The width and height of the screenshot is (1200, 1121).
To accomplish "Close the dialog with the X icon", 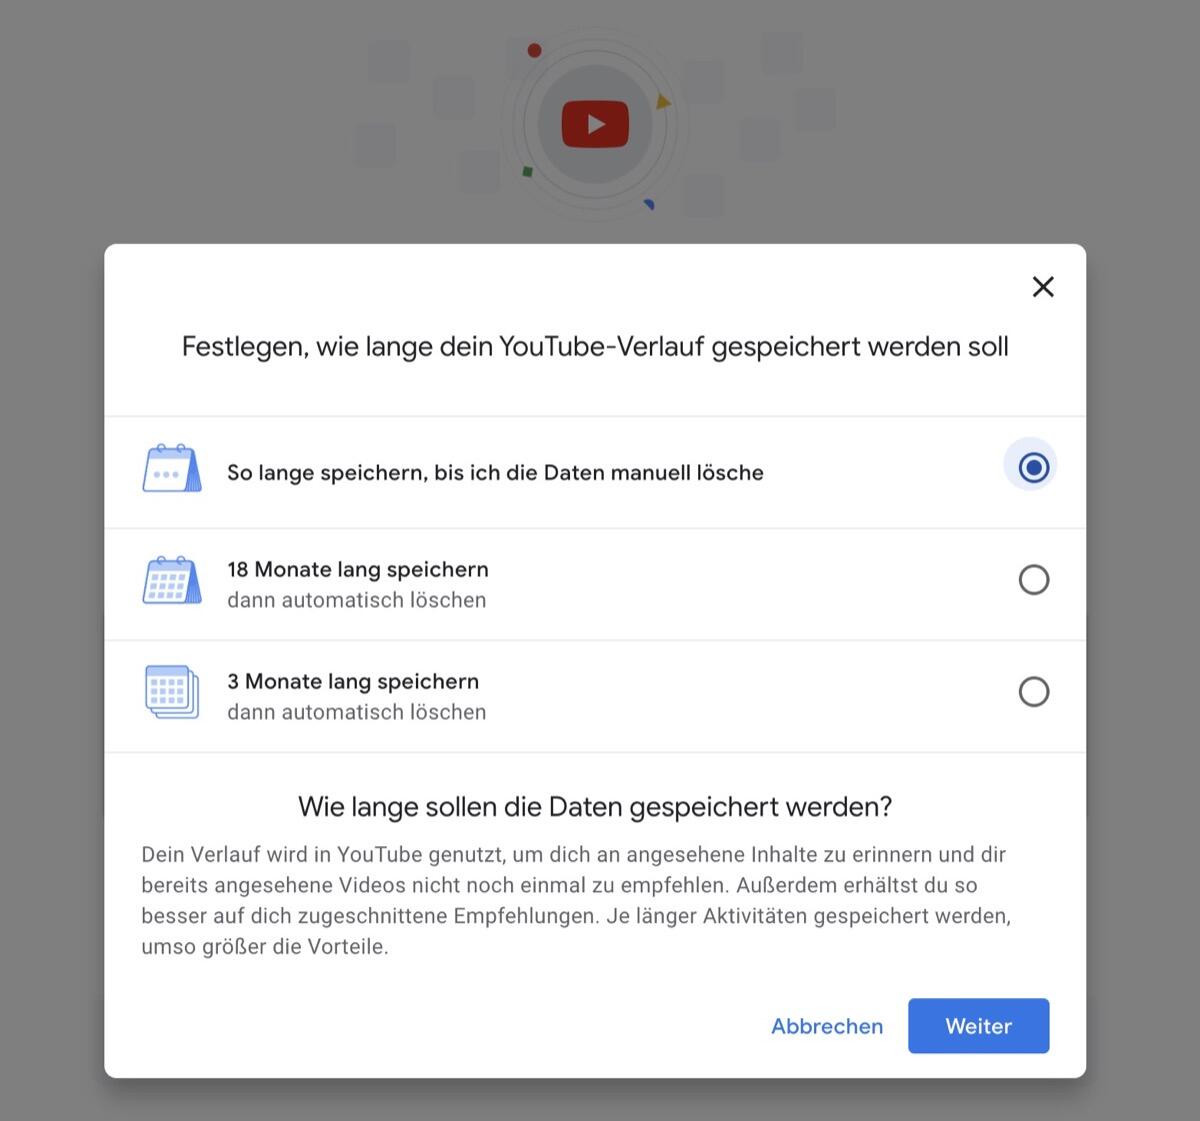I will 1043,287.
